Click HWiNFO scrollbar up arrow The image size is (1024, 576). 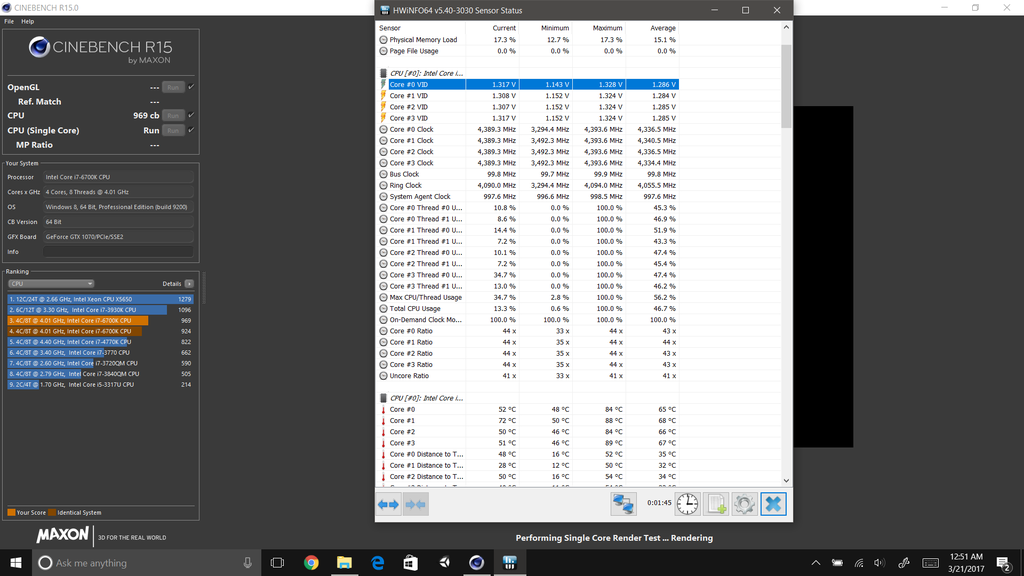pyautogui.click(x=786, y=27)
